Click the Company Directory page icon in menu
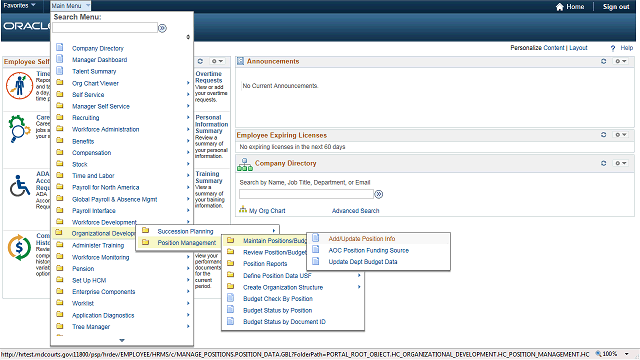This screenshot has width=640, height=360. [60, 47]
